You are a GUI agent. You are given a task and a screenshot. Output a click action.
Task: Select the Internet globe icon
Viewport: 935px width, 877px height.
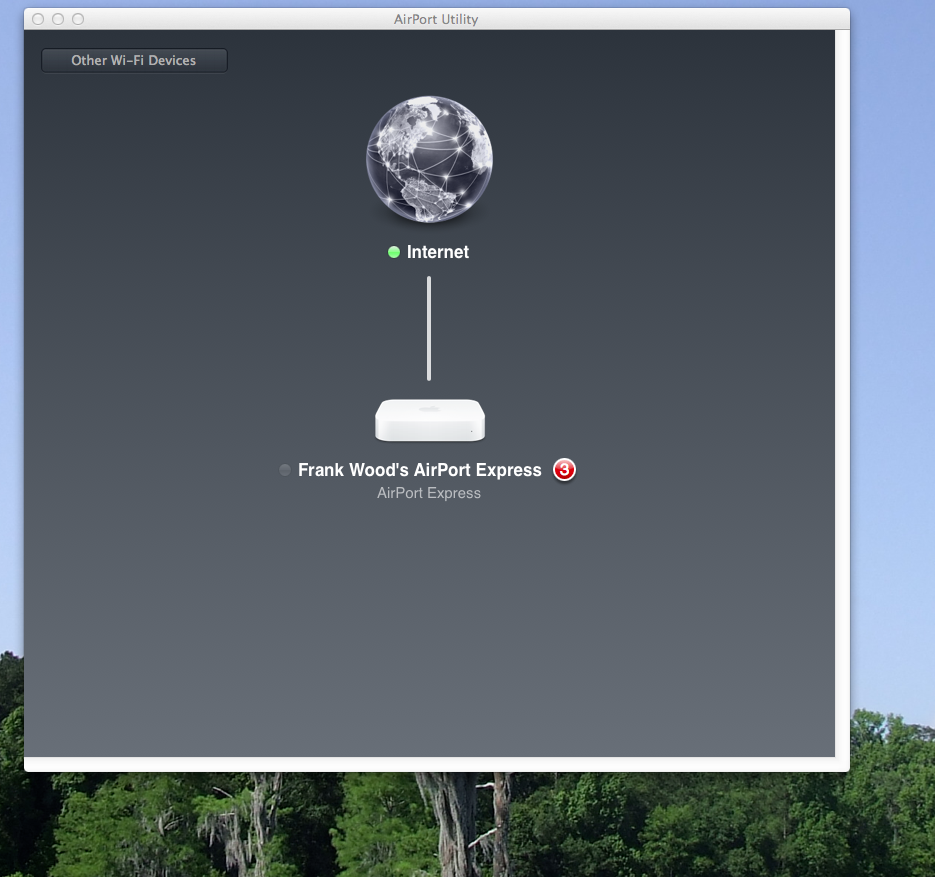click(429, 159)
